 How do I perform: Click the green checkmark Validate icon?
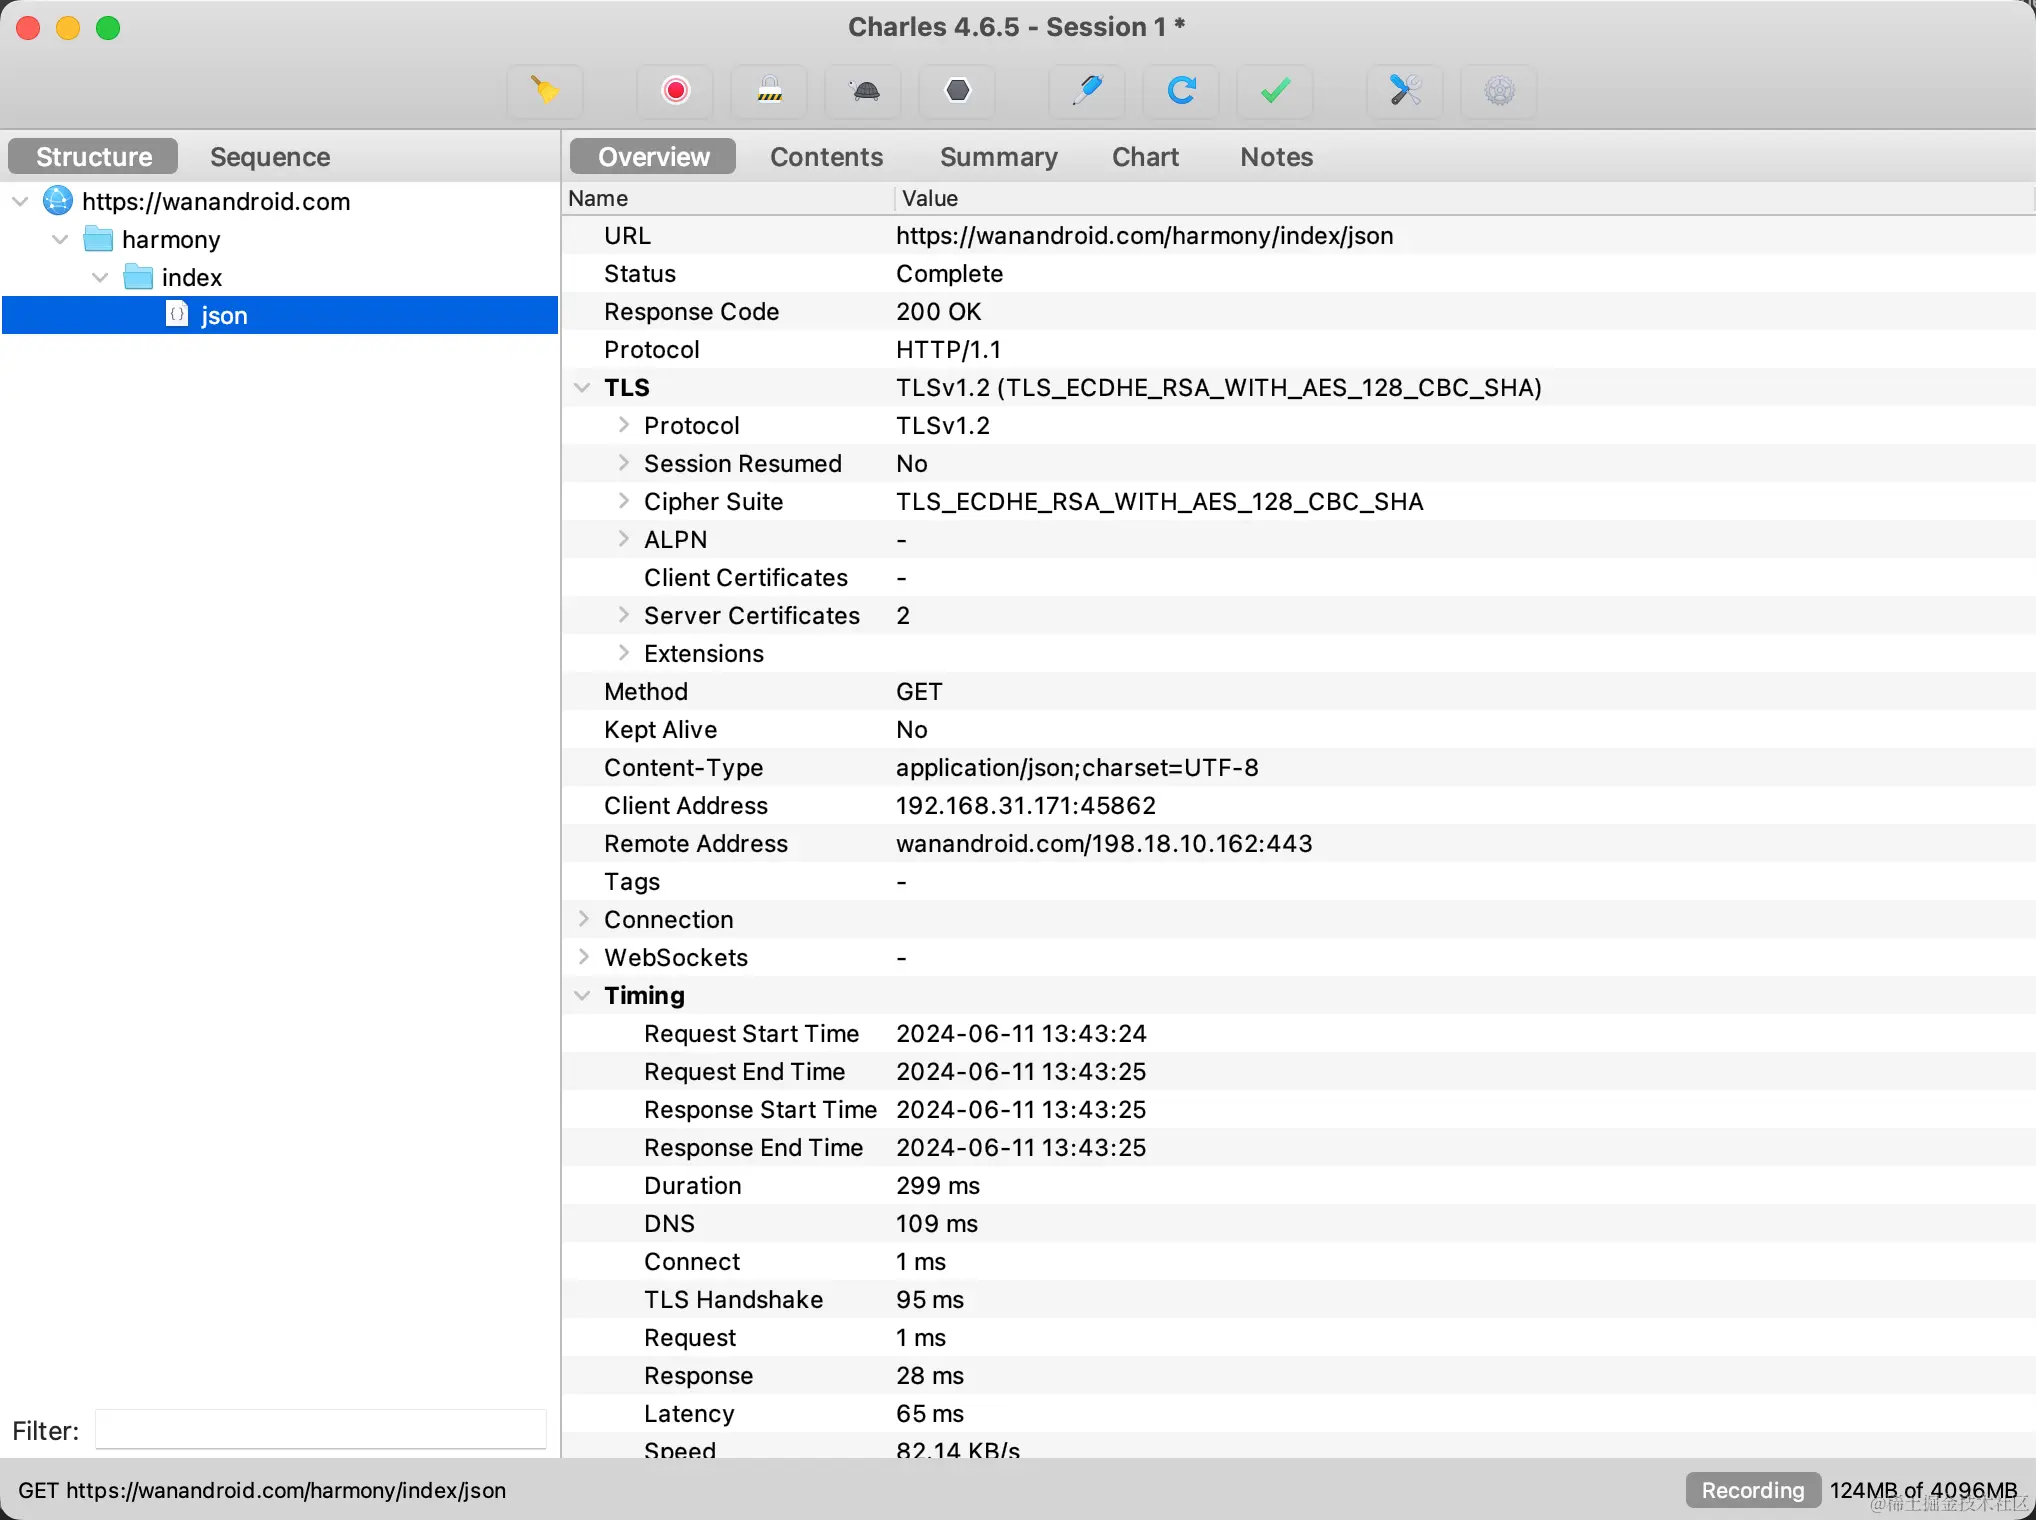coord(1275,91)
